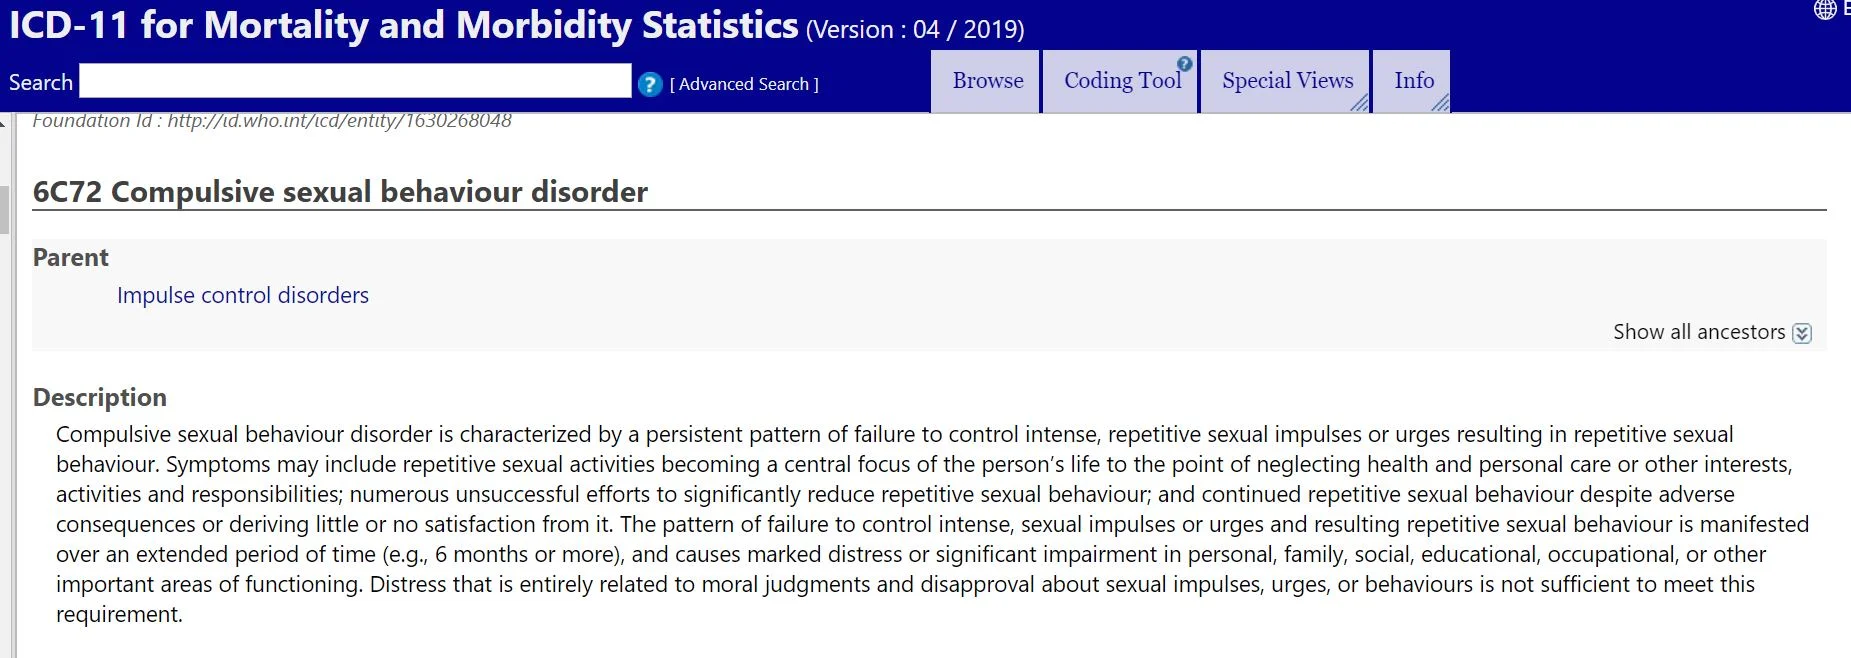Click the blue help icon beside the search box
The height and width of the screenshot is (658, 1851).
tap(650, 85)
